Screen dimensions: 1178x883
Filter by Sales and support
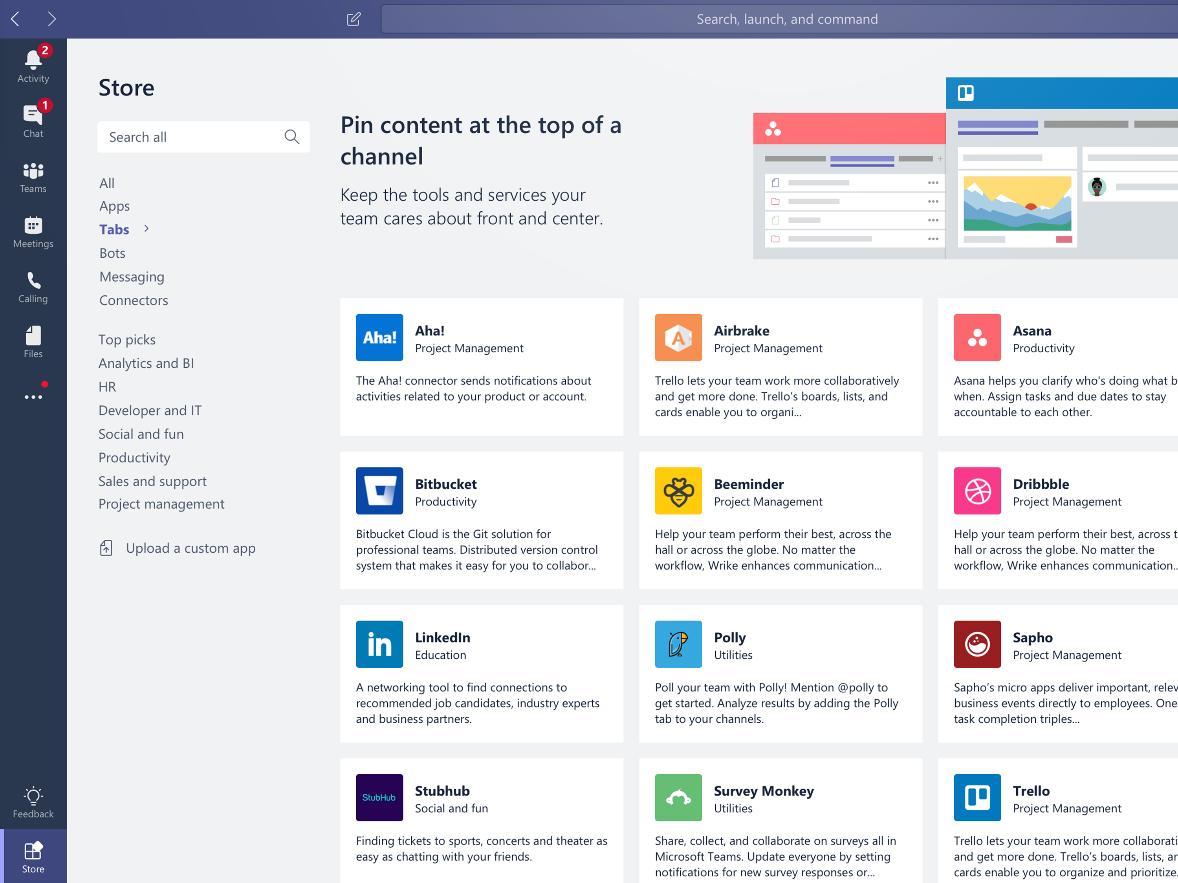[x=152, y=481]
